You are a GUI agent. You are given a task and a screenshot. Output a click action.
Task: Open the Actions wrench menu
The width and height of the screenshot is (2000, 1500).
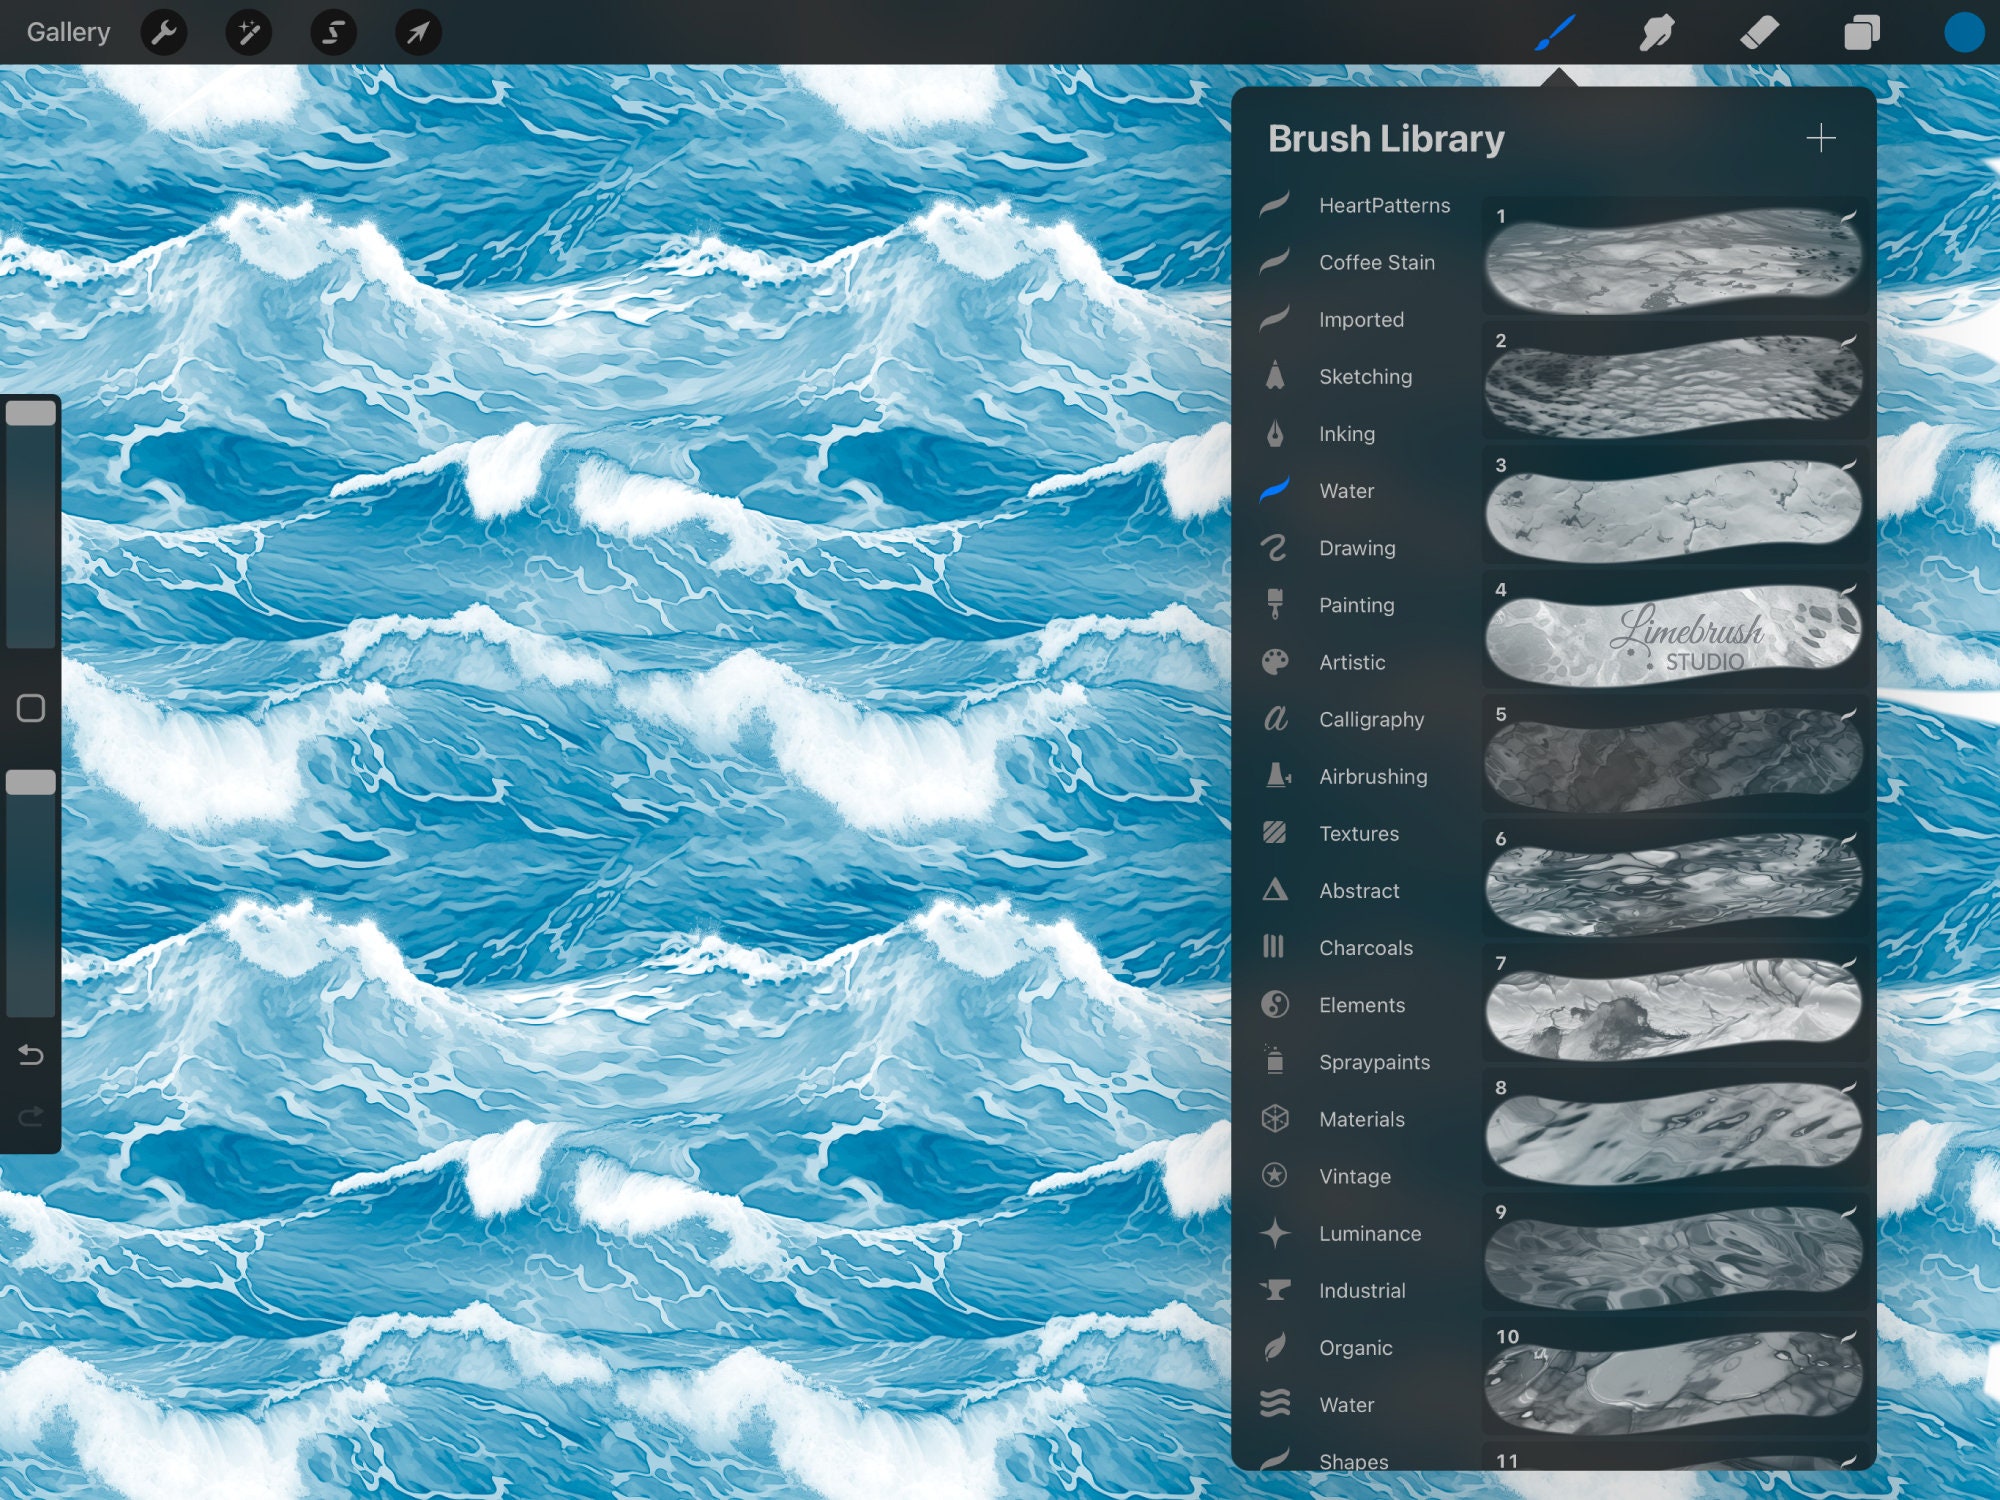point(164,32)
